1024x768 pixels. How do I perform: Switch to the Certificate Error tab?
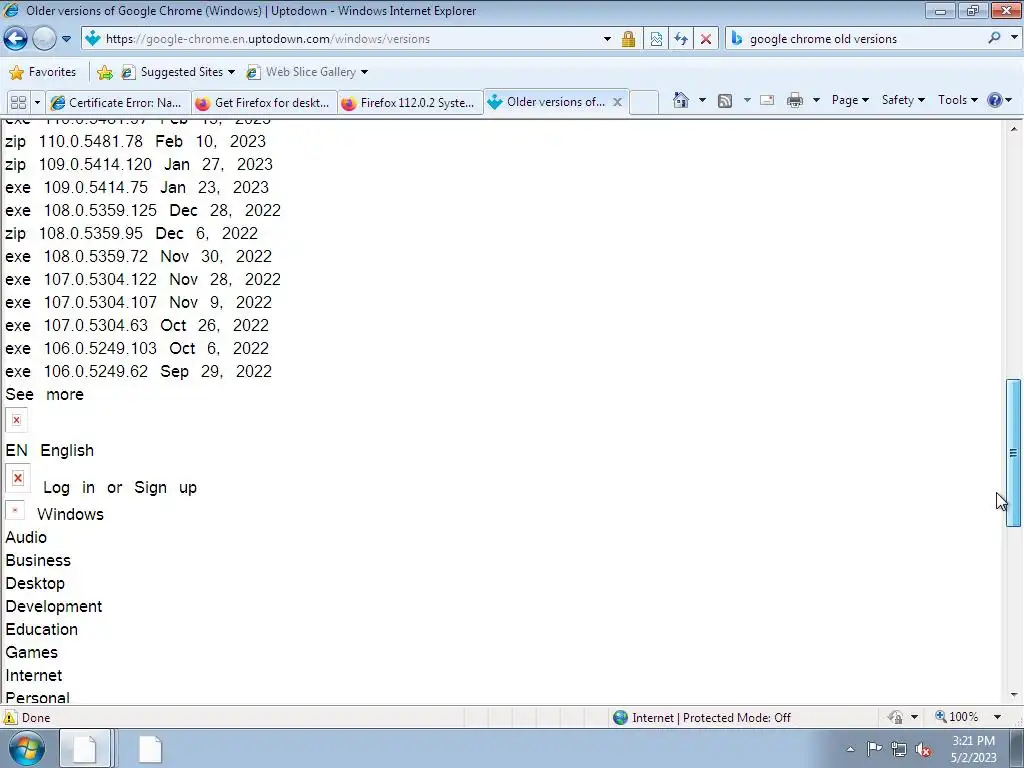coord(119,103)
